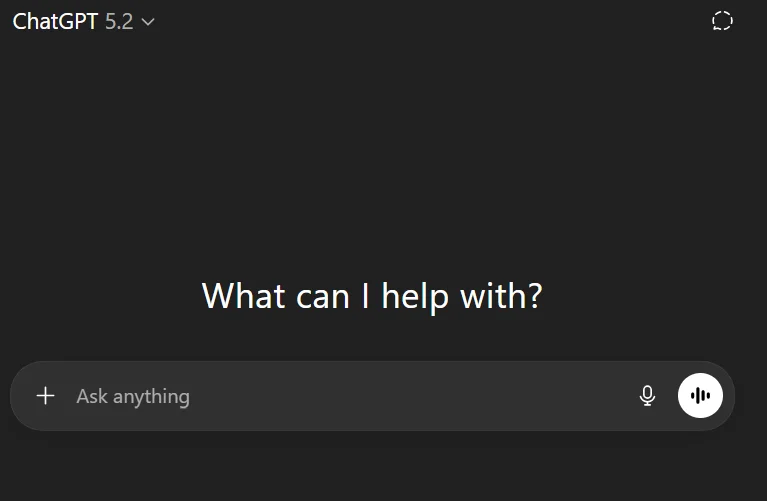Click the down arrow in the header
The width and height of the screenshot is (767, 501).
coord(148,22)
